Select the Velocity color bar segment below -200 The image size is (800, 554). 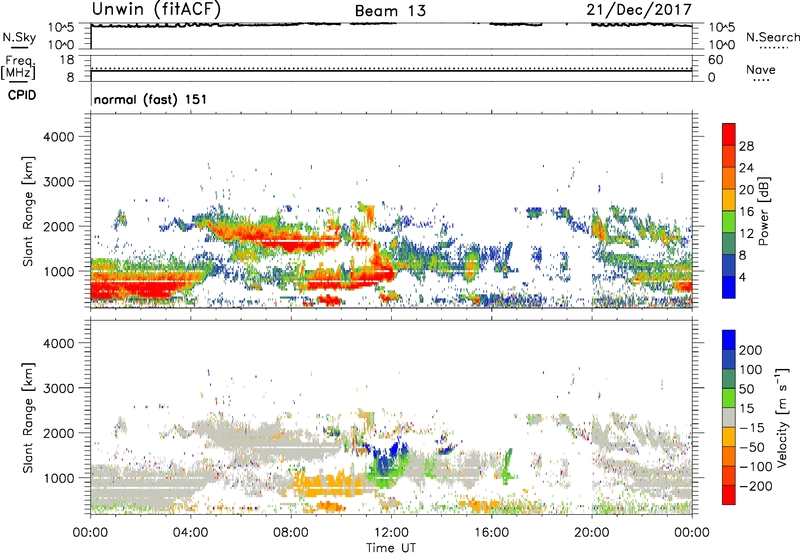pyautogui.click(x=729, y=495)
